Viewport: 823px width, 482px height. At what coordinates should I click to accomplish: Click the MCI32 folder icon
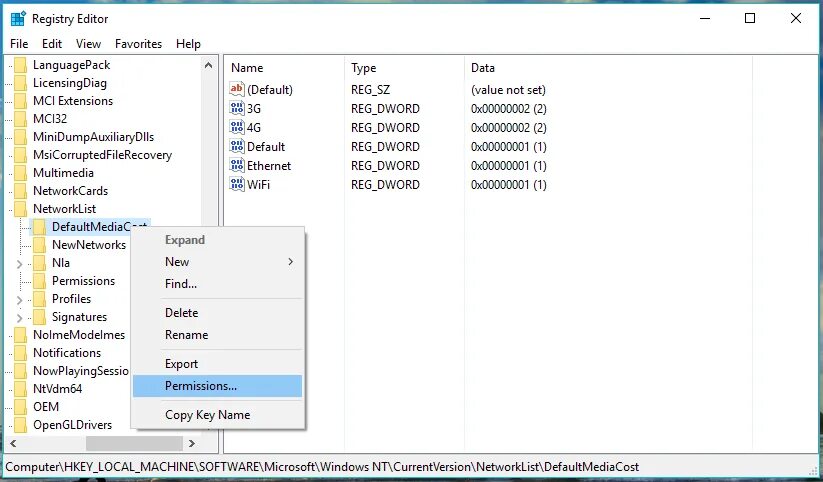(x=20, y=119)
